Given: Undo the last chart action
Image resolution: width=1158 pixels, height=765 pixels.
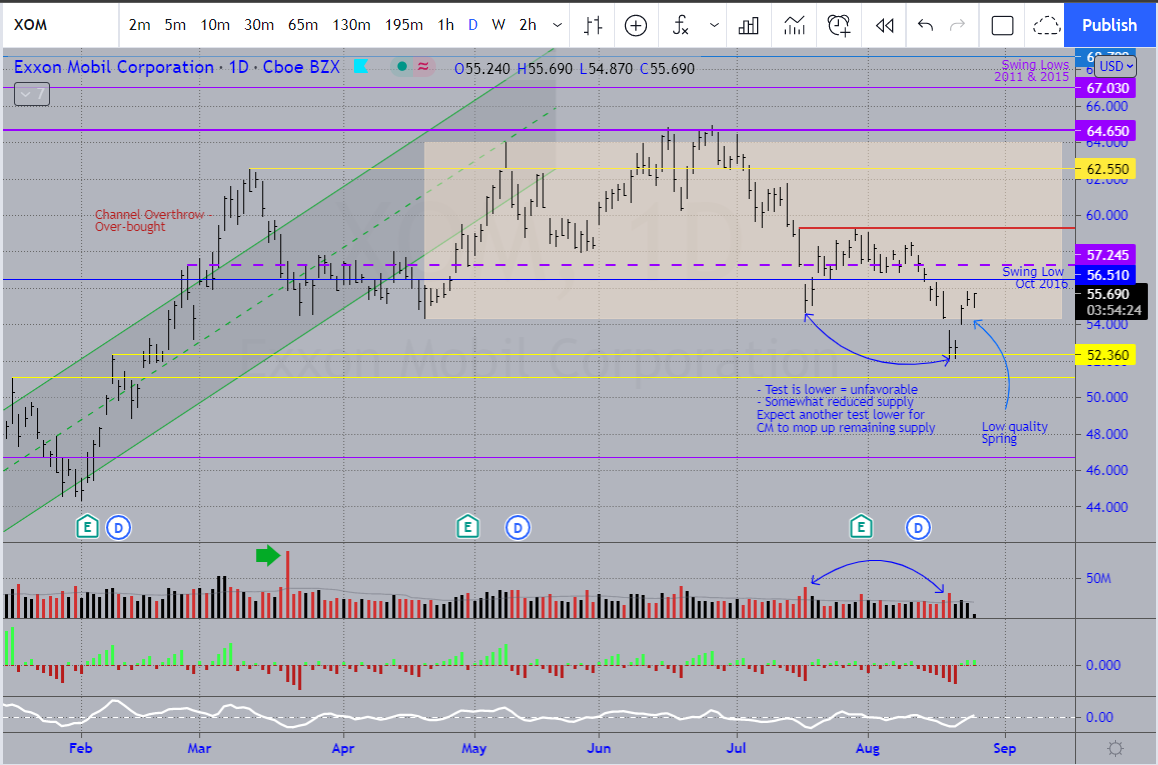Looking at the screenshot, I should [925, 25].
